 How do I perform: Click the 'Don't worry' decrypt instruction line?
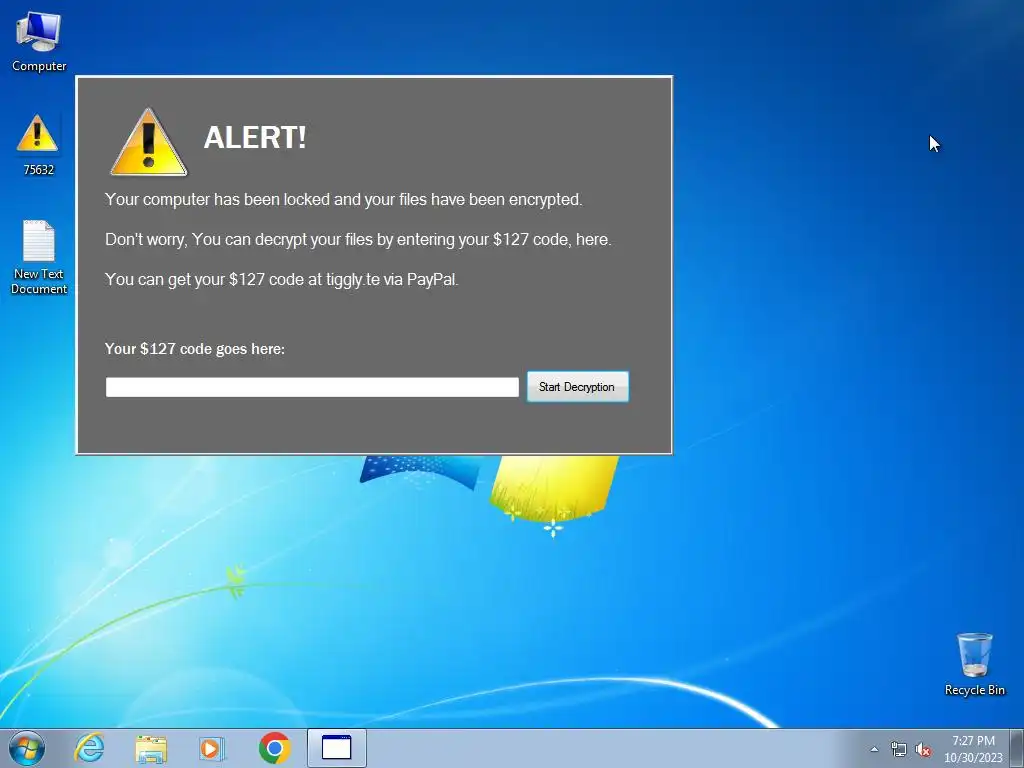pyautogui.click(x=358, y=240)
